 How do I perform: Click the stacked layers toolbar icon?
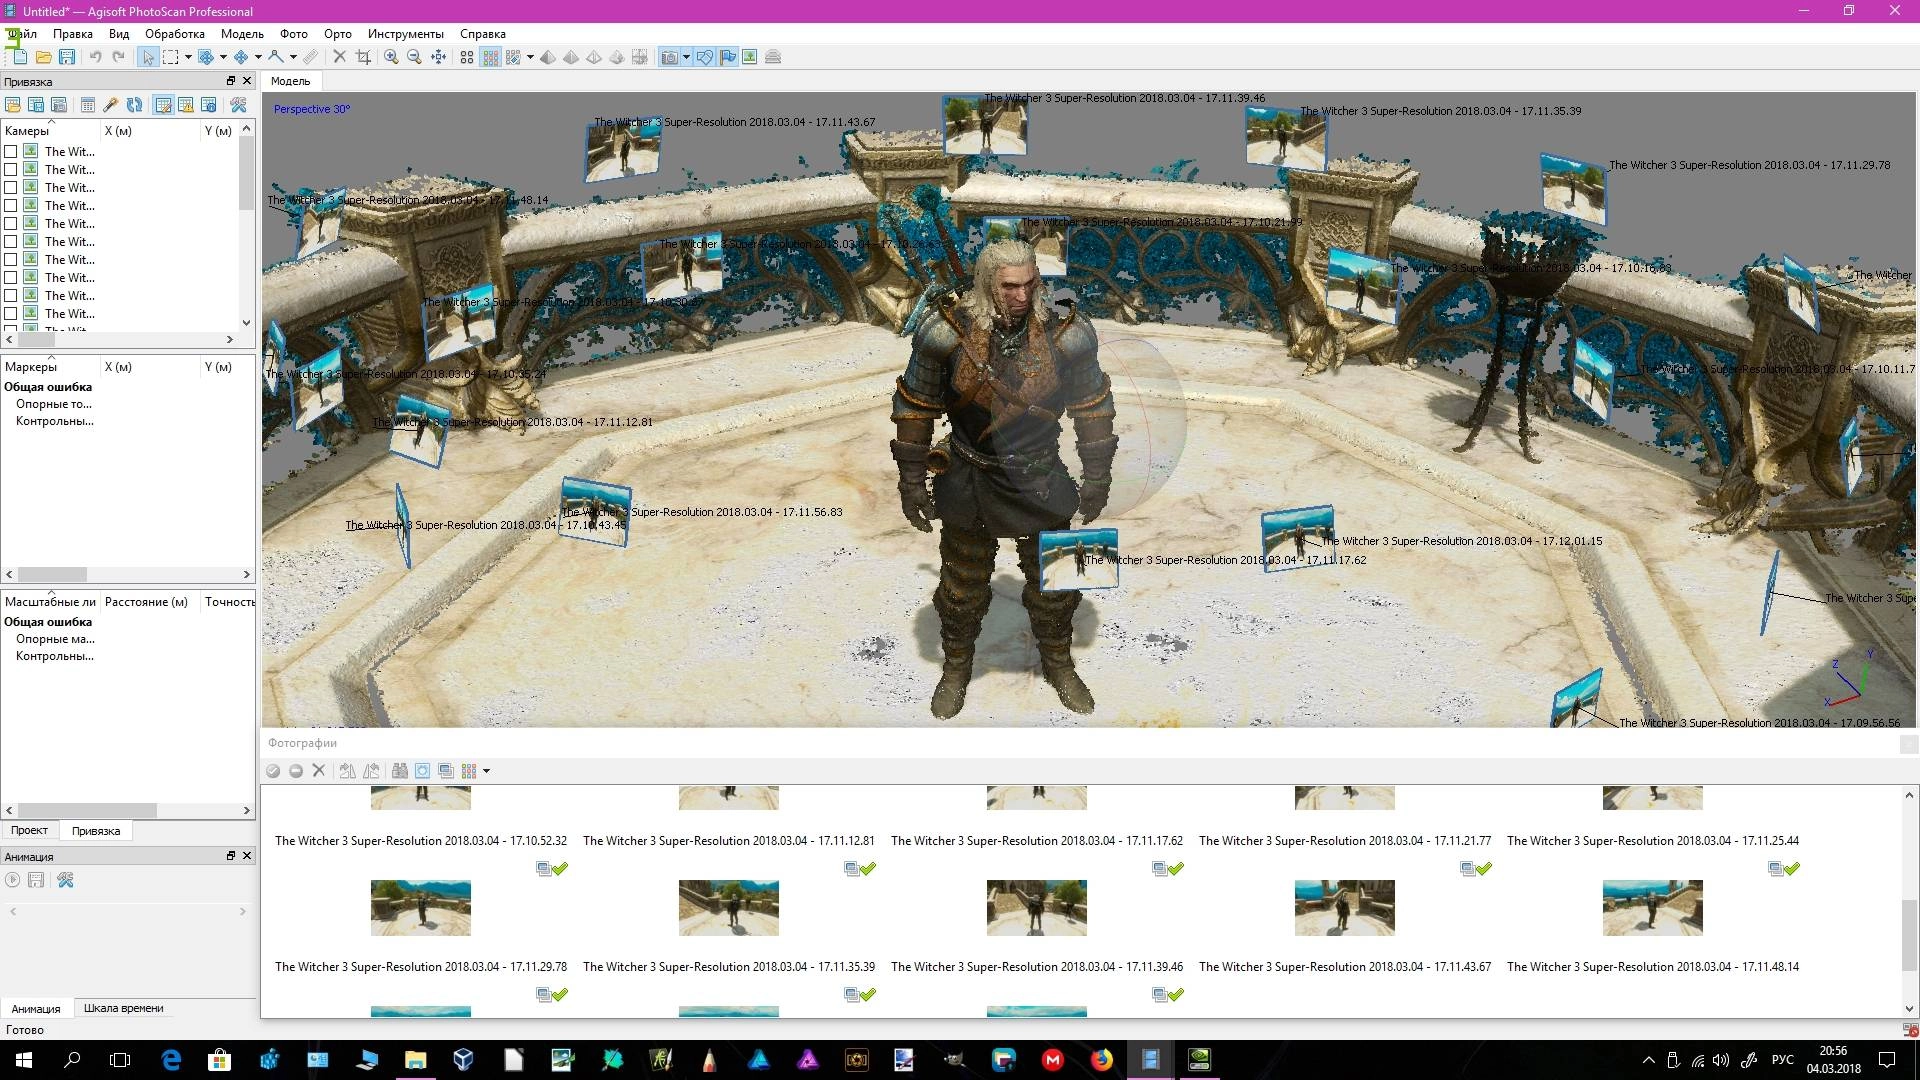(x=773, y=57)
